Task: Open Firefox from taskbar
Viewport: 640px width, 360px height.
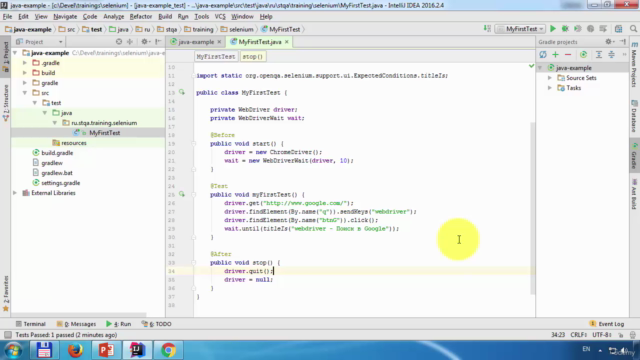Action: click(75, 350)
